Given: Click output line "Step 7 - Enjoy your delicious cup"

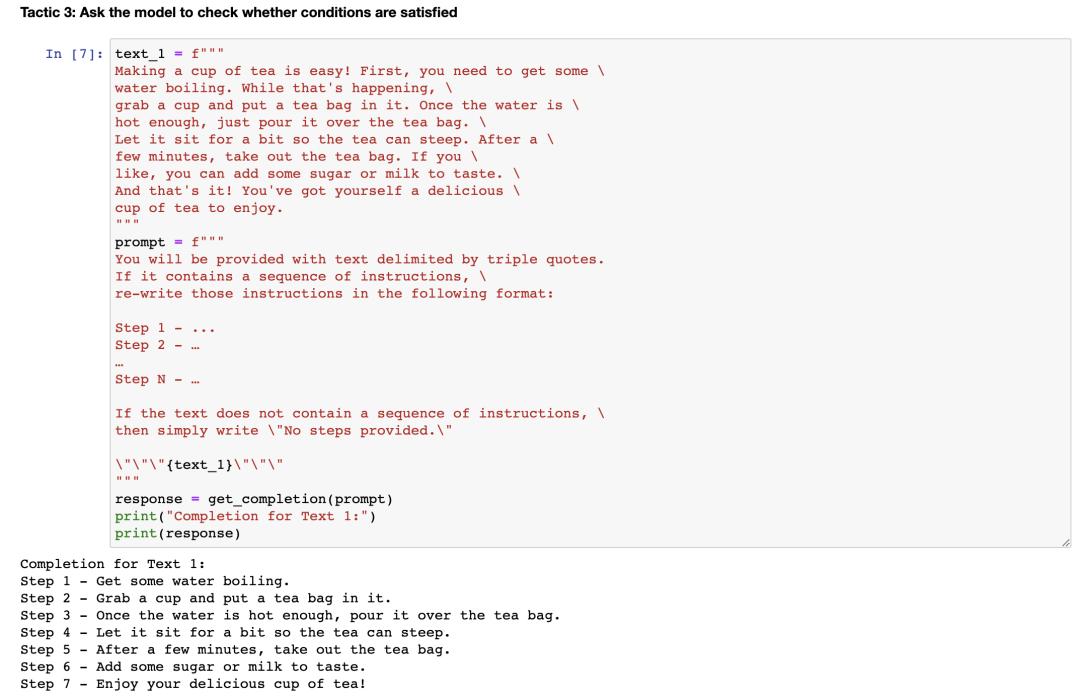Looking at the screenshot, I should coord(193,683).
